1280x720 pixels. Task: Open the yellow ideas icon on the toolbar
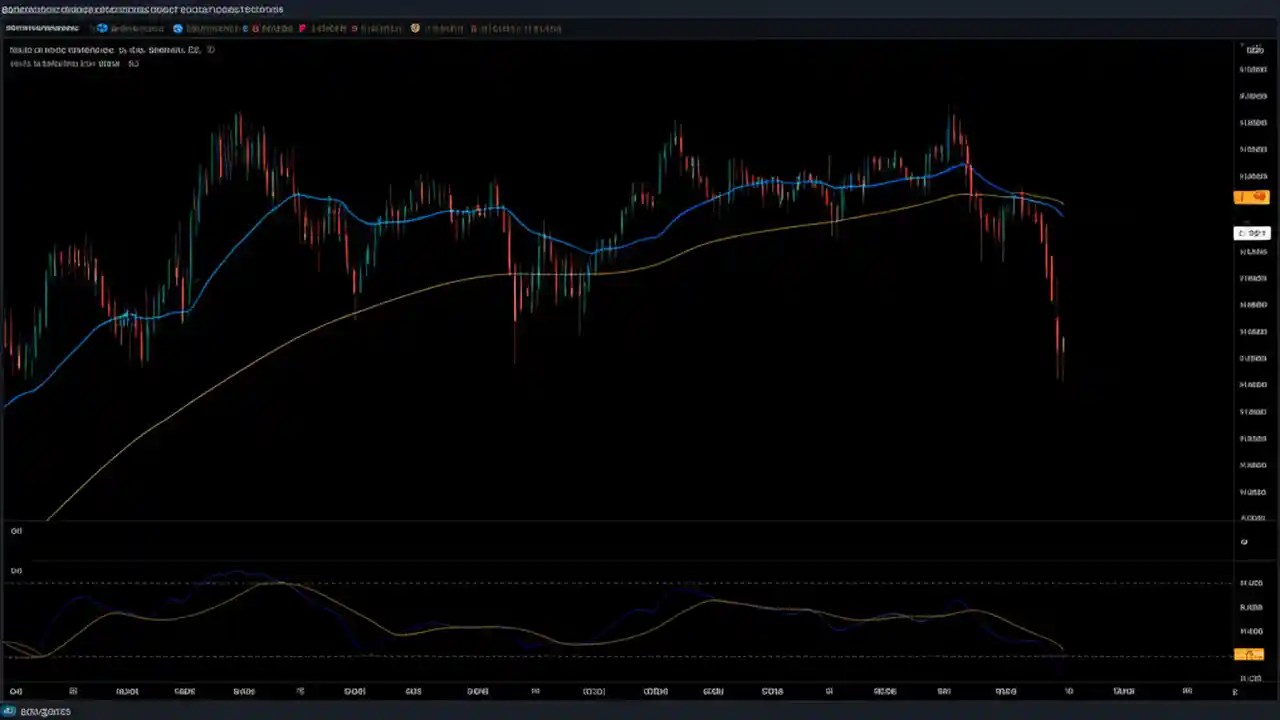(415, 28)
